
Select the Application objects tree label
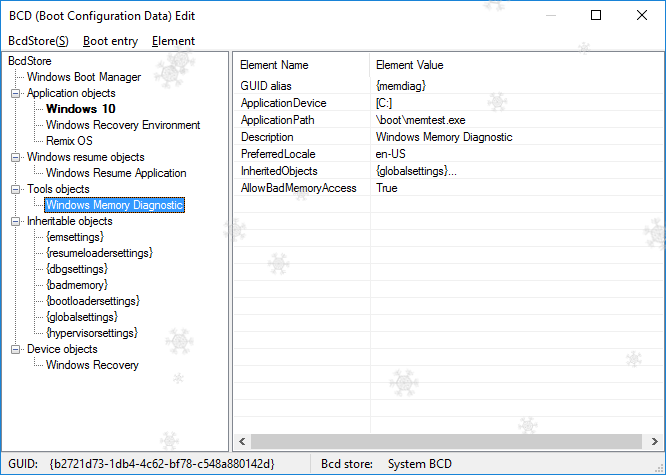coord(71,93)
